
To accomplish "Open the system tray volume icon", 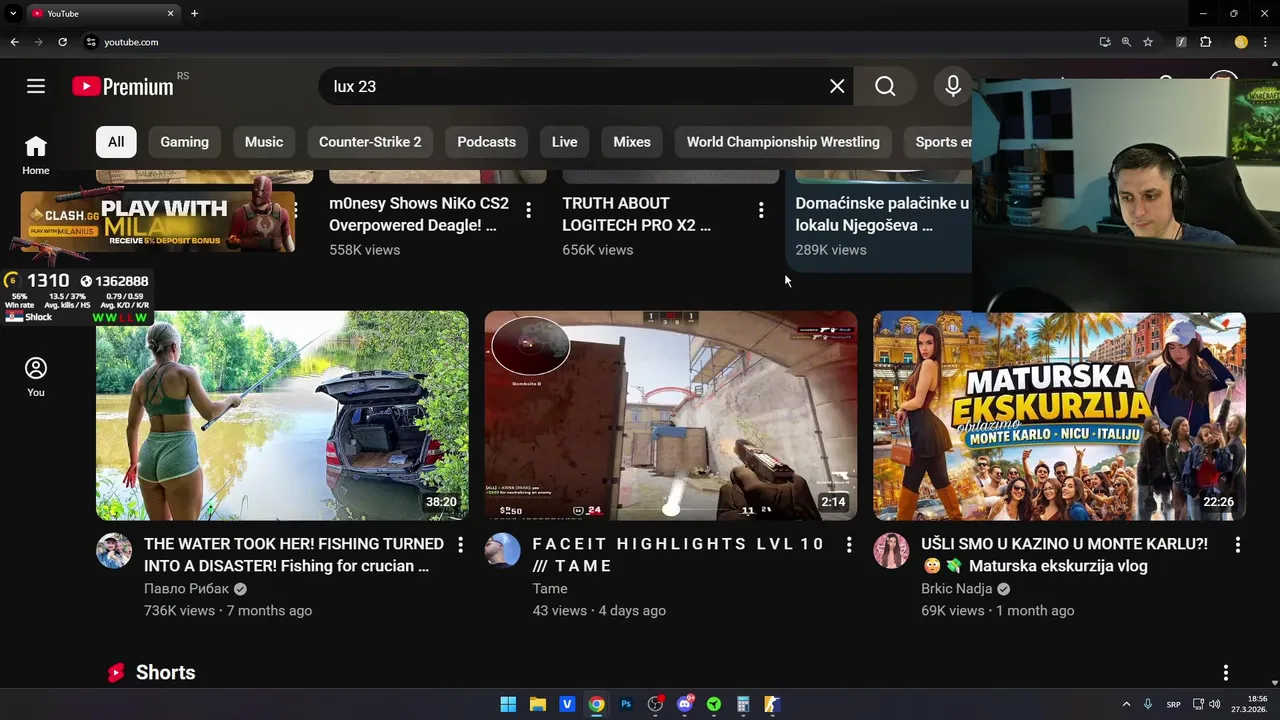I will [1217, 704].
